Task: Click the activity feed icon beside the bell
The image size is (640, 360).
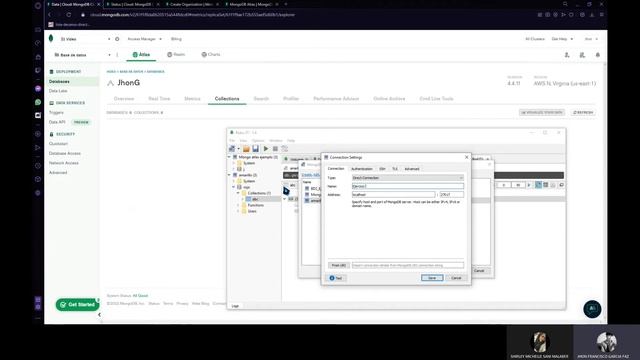Action: (582, 55)
